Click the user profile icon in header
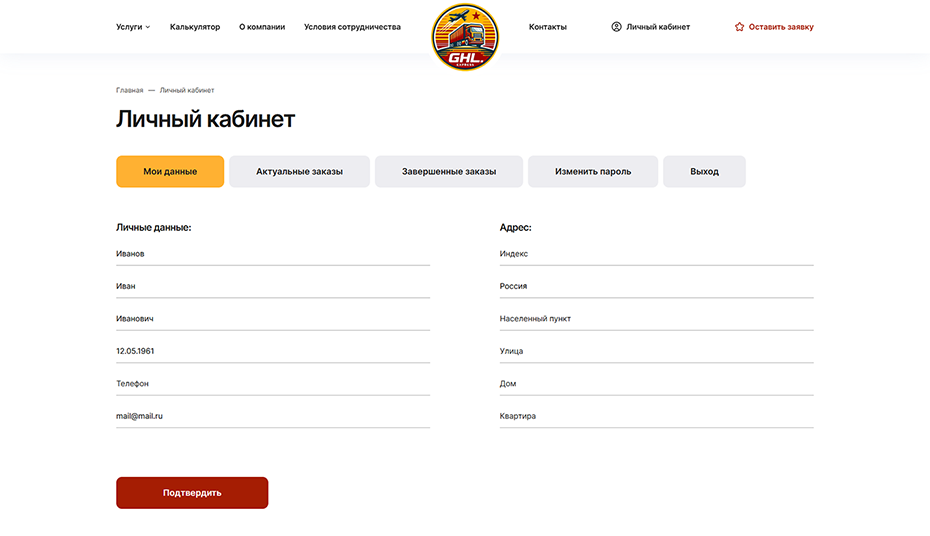The width and height of the screenshot is (930, 536). (616, 27)
